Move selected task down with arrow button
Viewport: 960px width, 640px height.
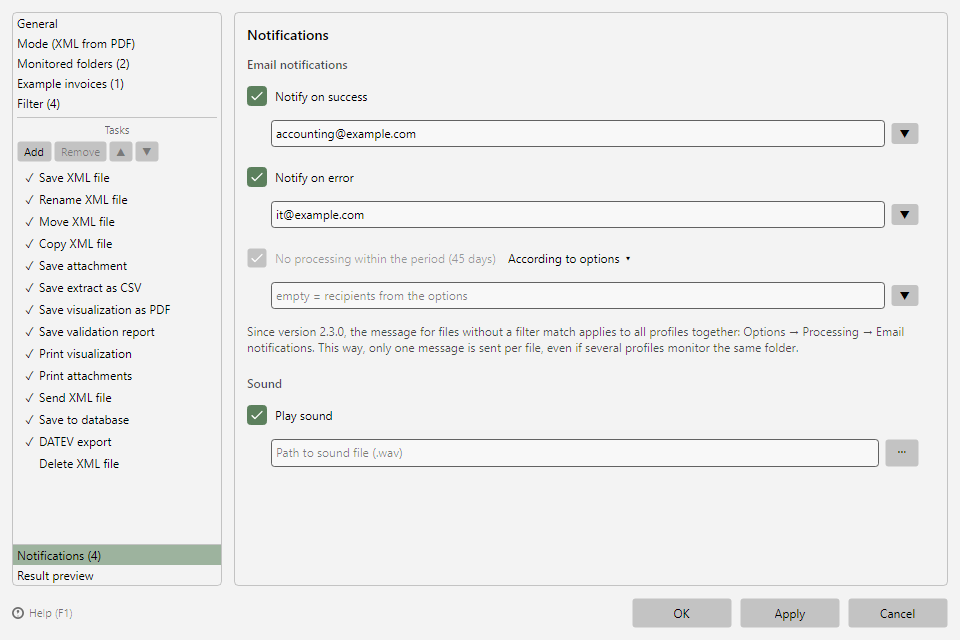pos(147,152)
